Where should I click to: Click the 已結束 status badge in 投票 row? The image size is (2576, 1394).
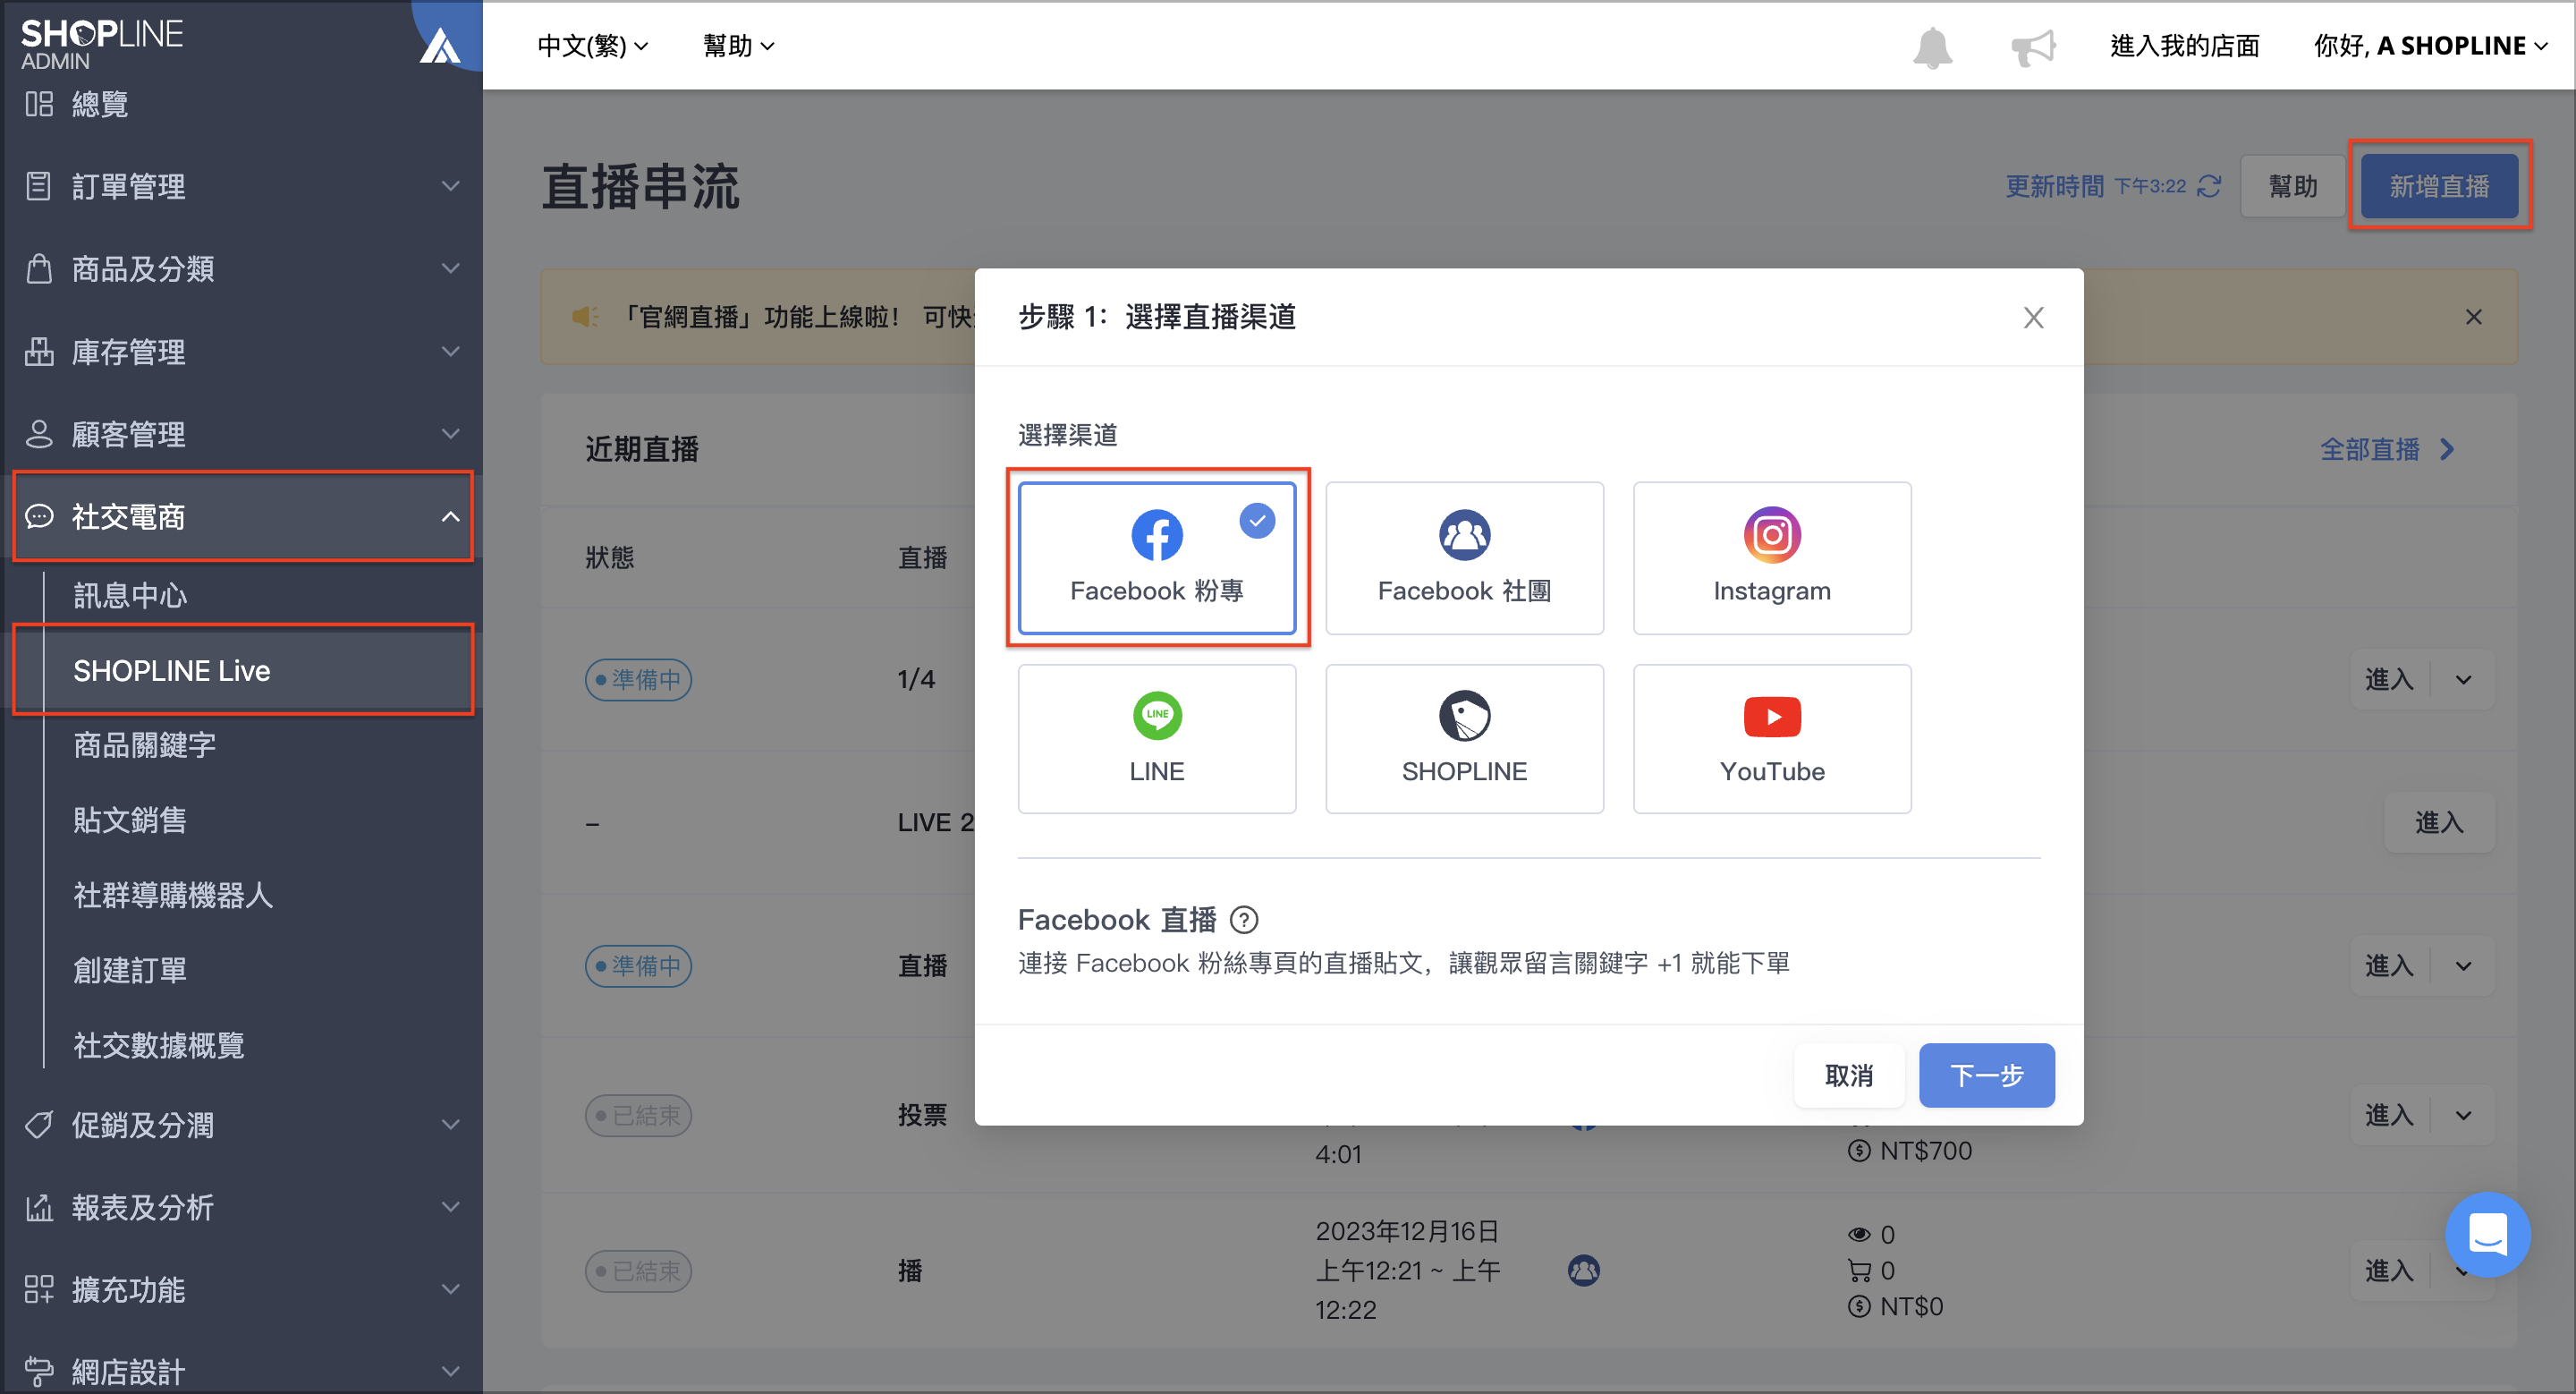point(638,1115)
